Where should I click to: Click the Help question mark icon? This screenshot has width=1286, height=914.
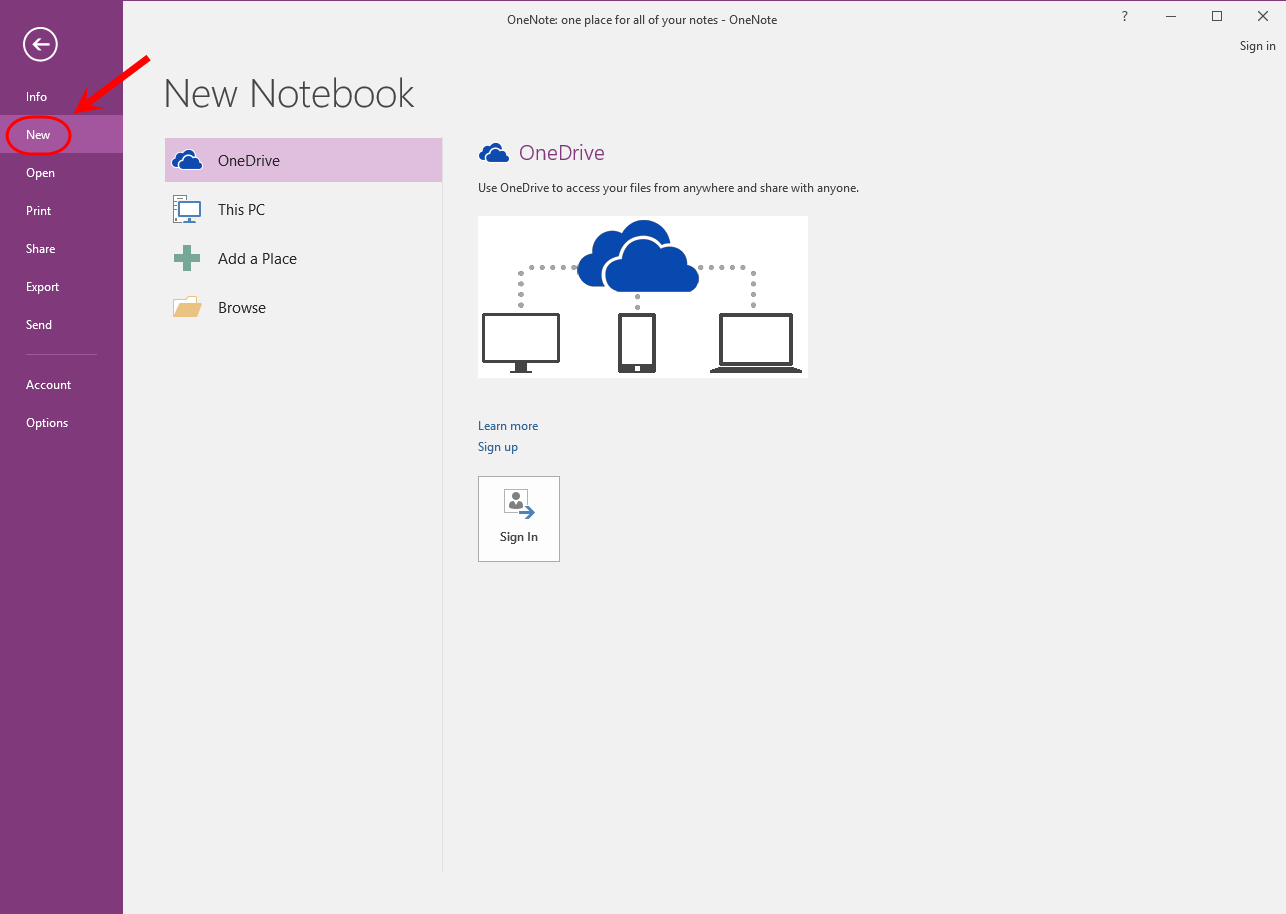pos(1125,16)
